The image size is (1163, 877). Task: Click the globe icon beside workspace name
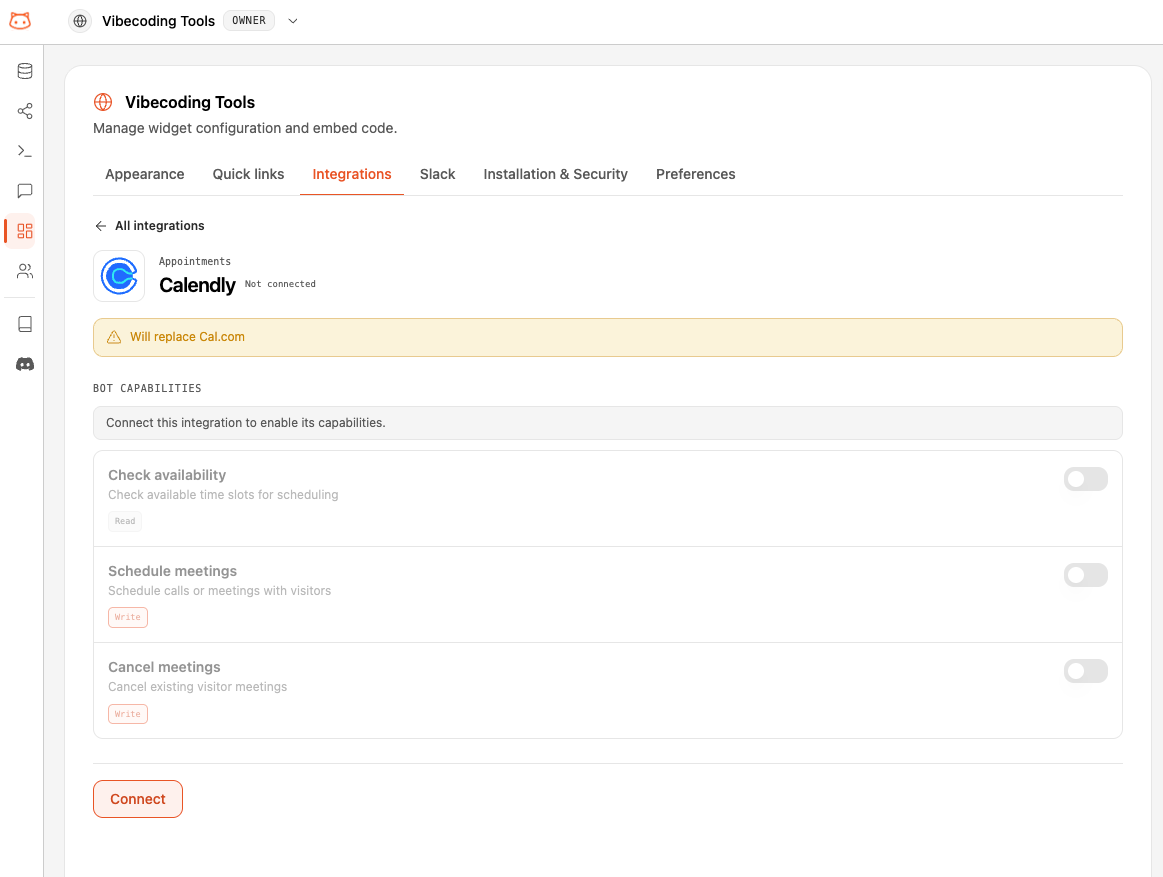click(x=80, y=21)
